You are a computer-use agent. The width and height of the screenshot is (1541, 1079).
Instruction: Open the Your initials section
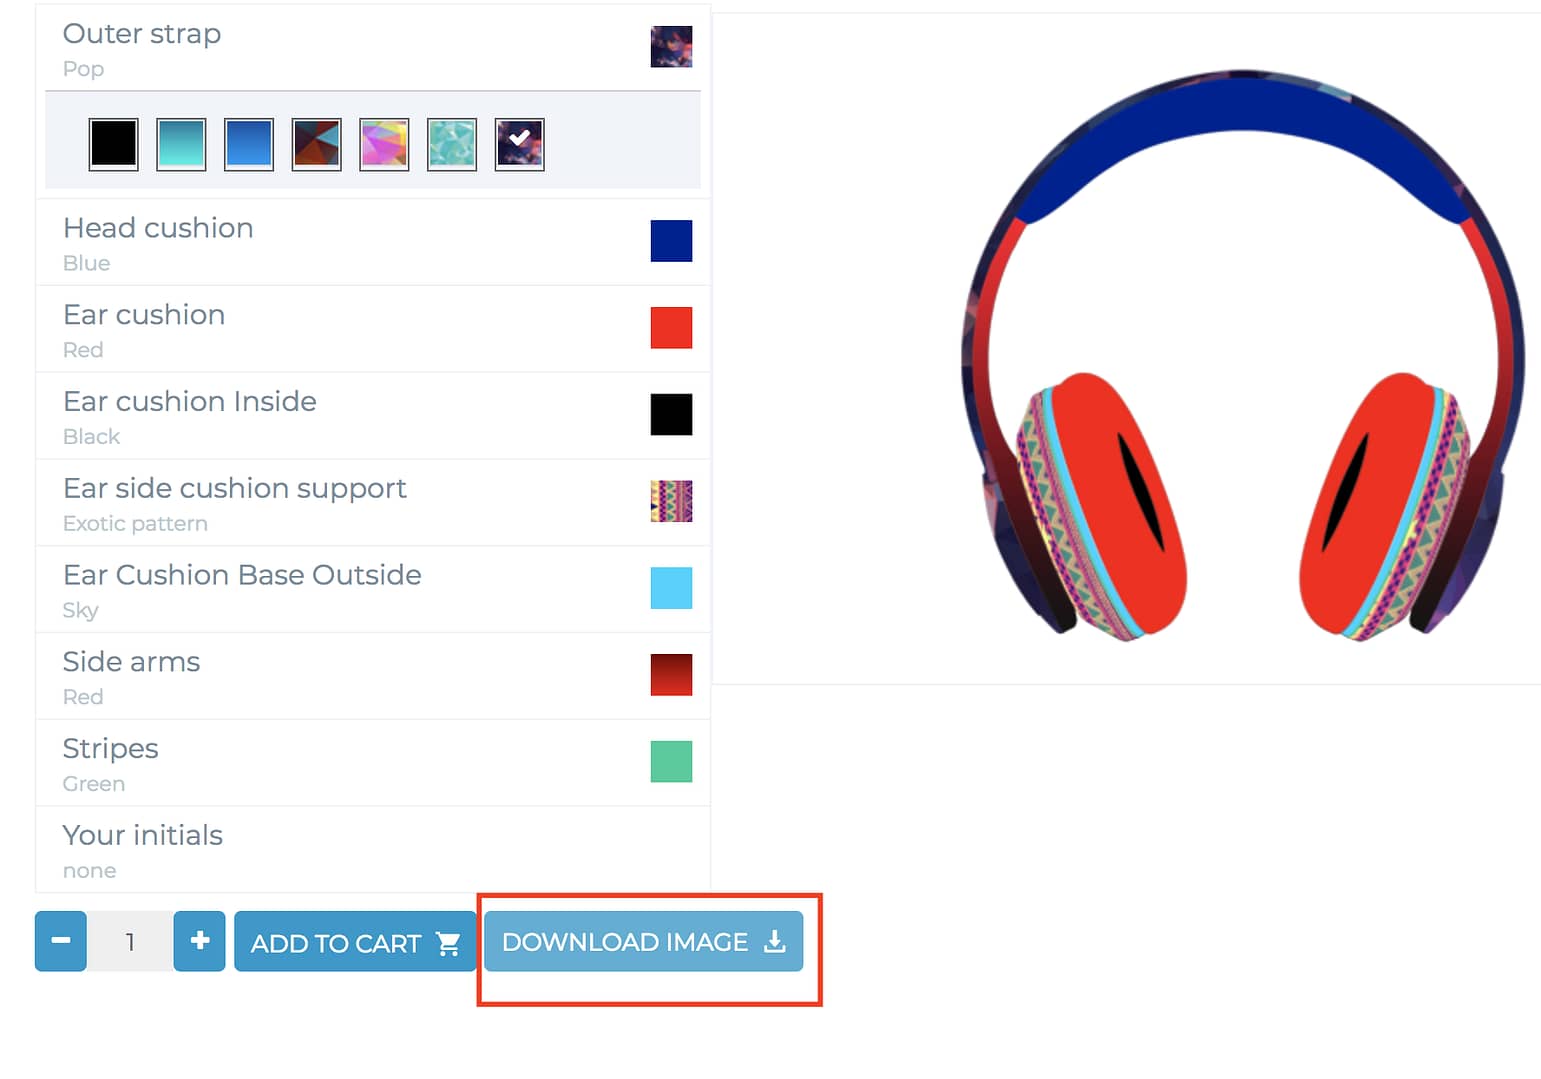373,850
